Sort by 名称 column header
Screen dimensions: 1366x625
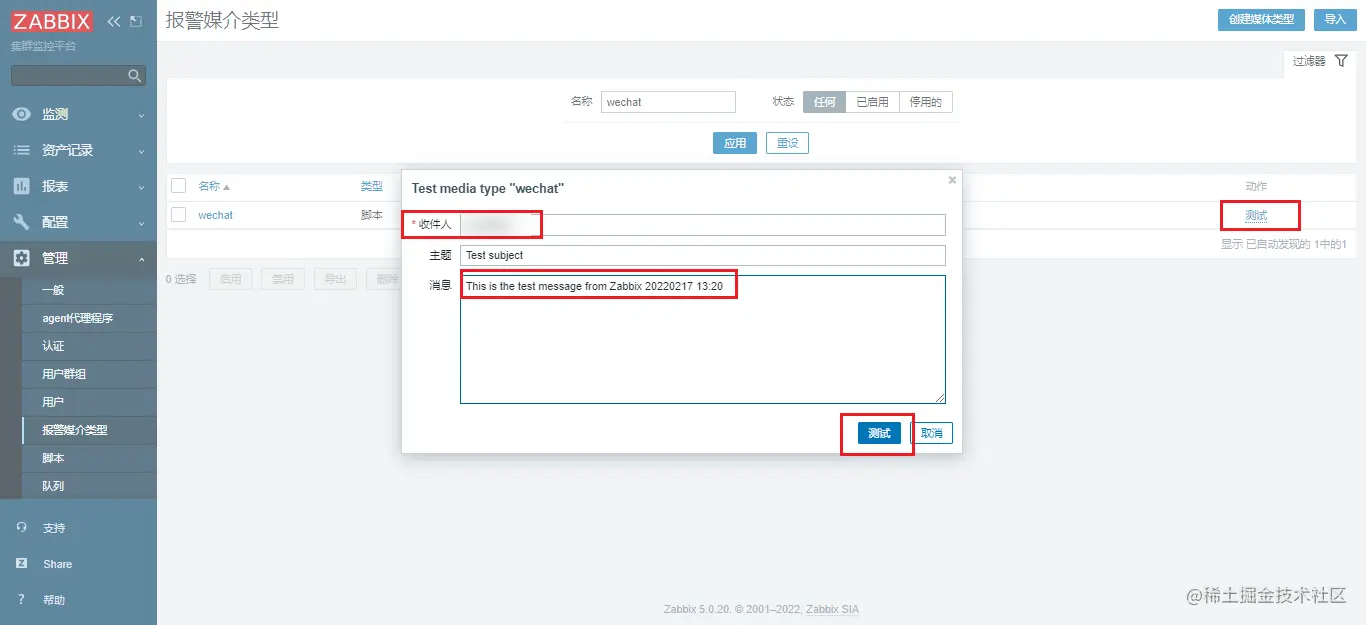coord(214,186)
